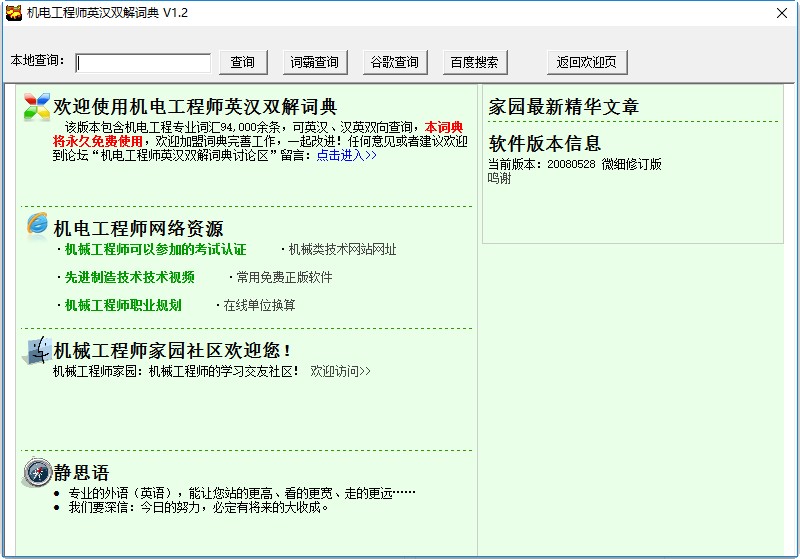Follow the 欢迎访问>> community link
Screen dimensions: 800x559
click(340, 371)
